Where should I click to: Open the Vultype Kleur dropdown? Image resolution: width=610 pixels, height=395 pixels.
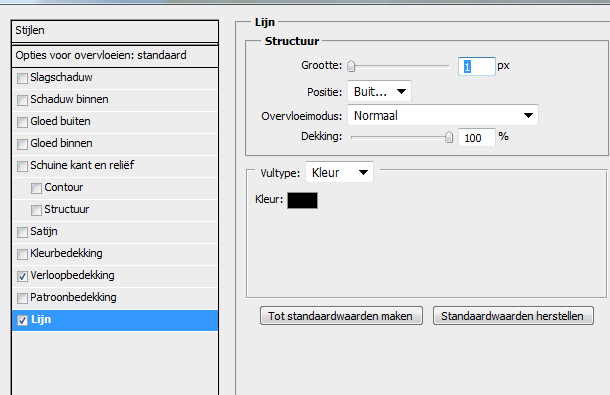340,172
